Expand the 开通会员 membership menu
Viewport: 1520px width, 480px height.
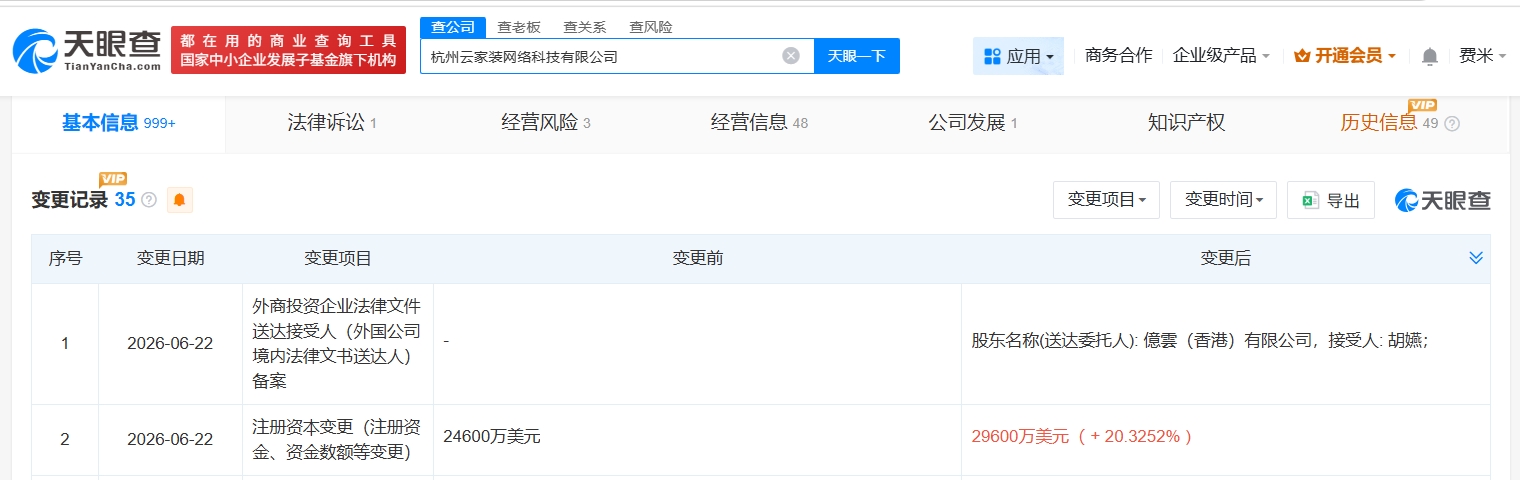click(x=1345, y=56)
